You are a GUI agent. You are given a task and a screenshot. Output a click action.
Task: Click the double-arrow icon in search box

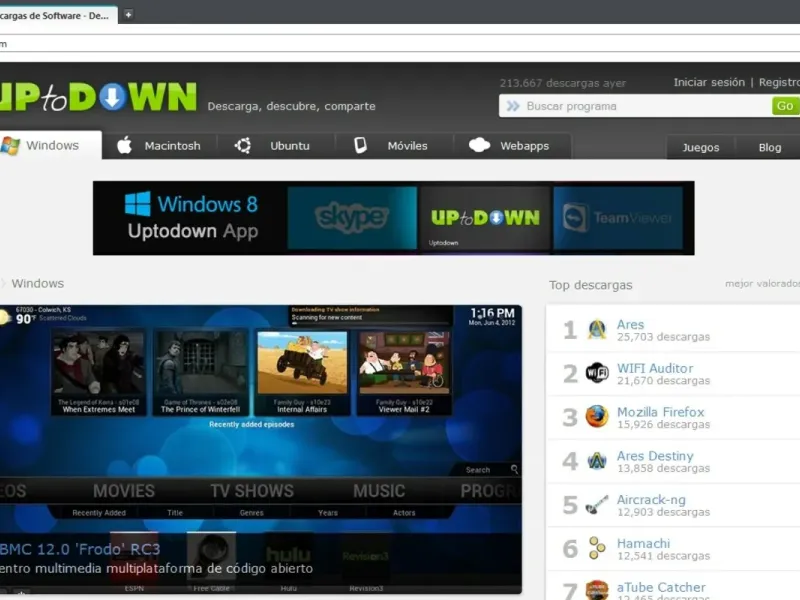[513, 106]
